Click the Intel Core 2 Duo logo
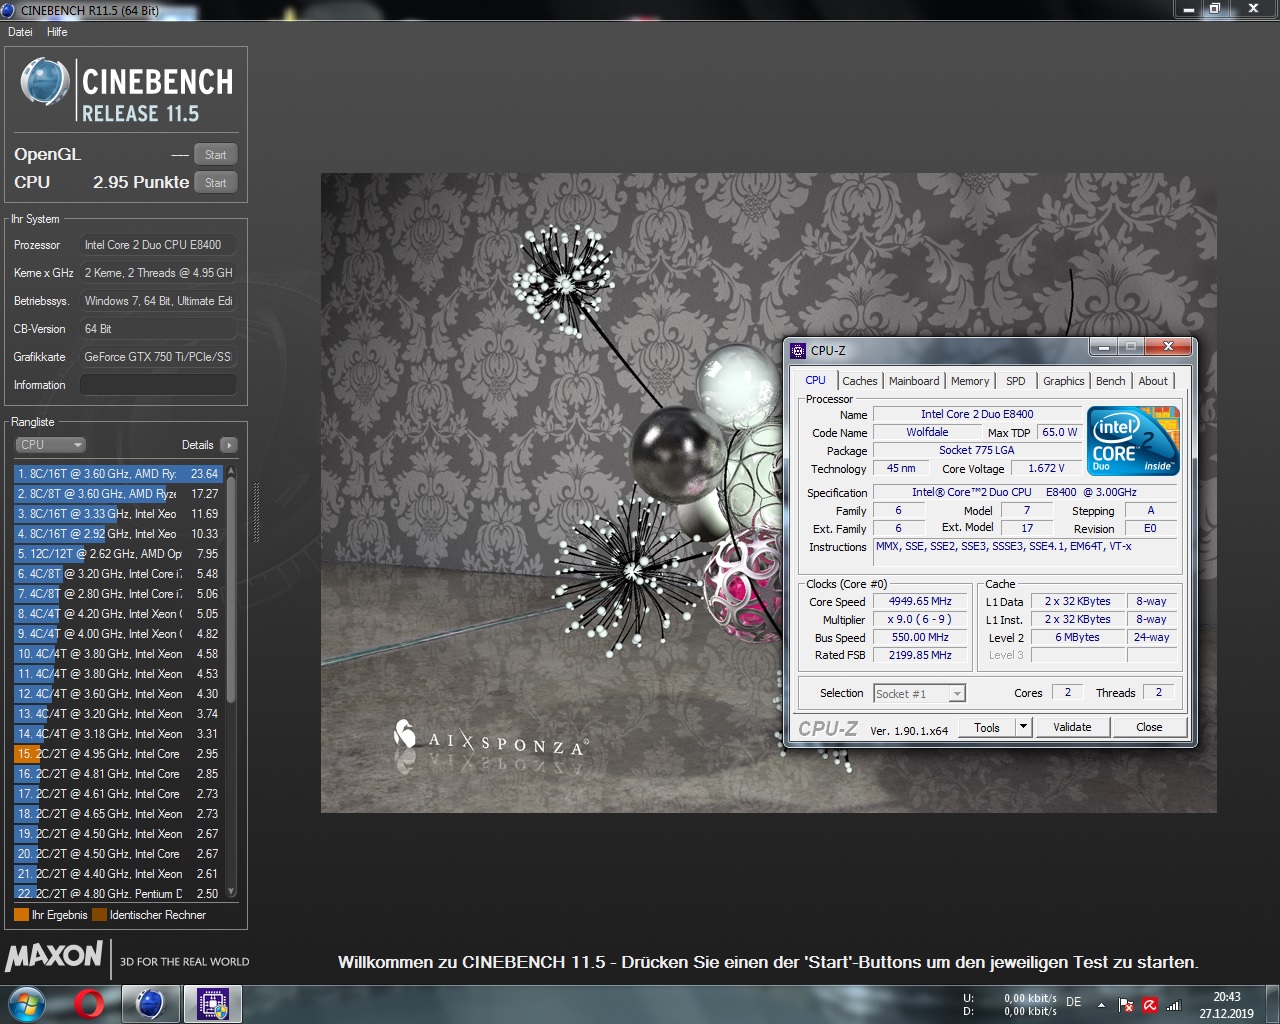The width and height of the screenshot is (1280, 1024). pyautogui.click(x=1134, y=441)
